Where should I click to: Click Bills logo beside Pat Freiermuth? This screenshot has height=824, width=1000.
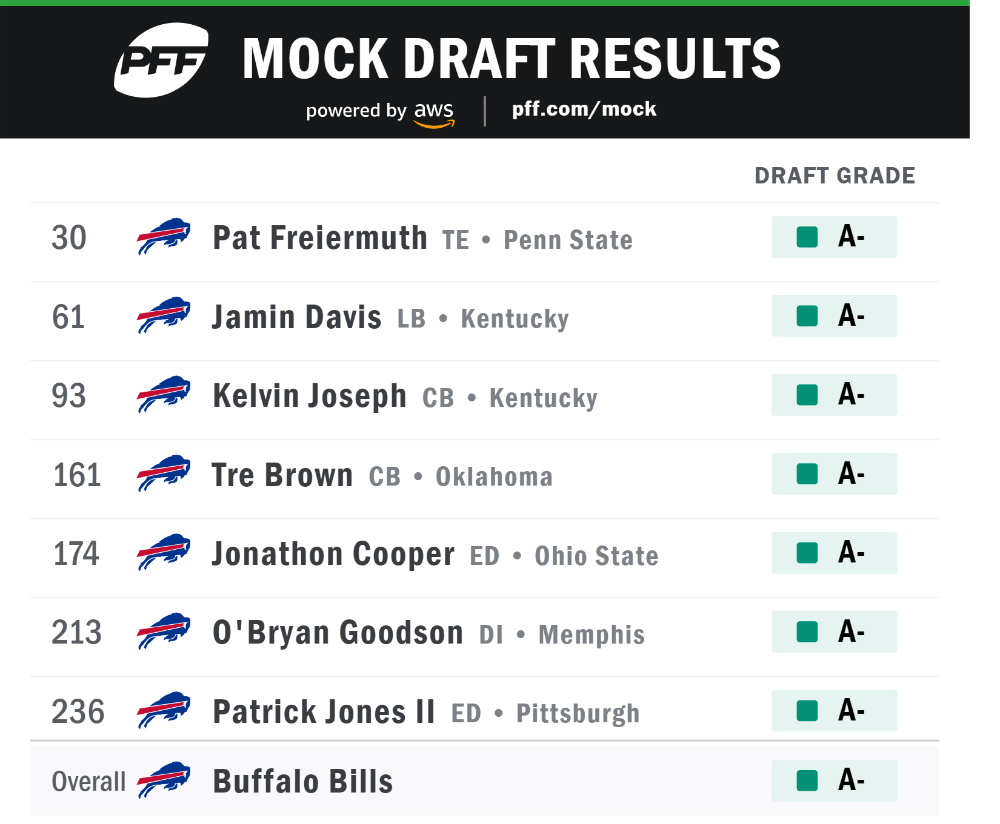(163, 237)
